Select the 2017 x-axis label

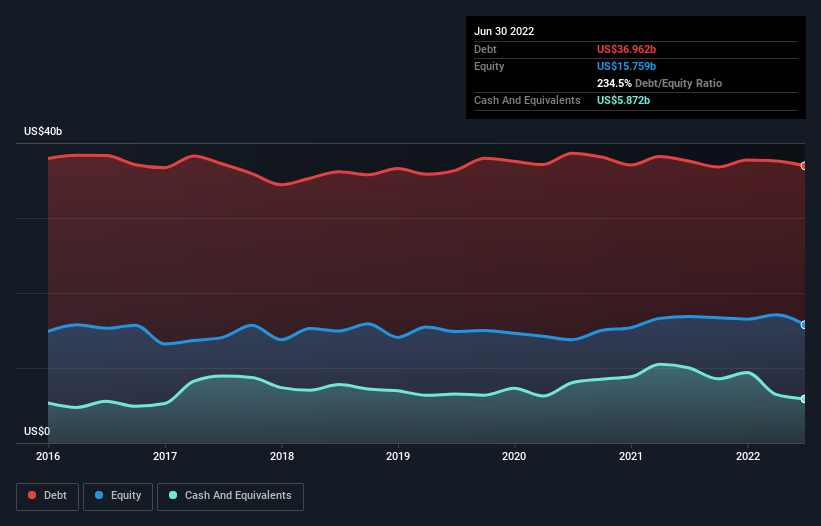point(165,456)
